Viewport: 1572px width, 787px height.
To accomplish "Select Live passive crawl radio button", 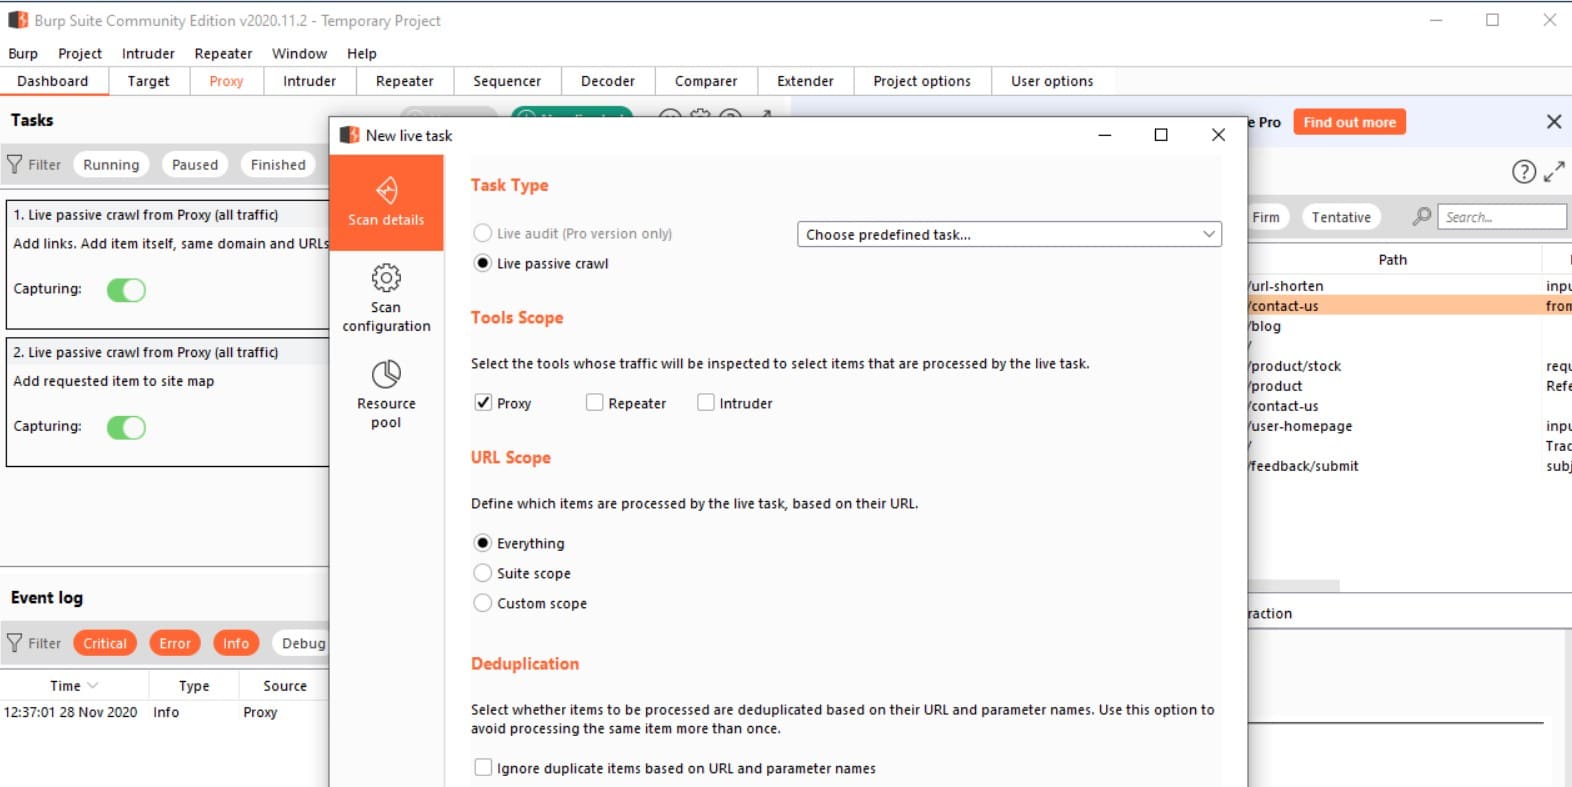I will (x=483, y=263).
